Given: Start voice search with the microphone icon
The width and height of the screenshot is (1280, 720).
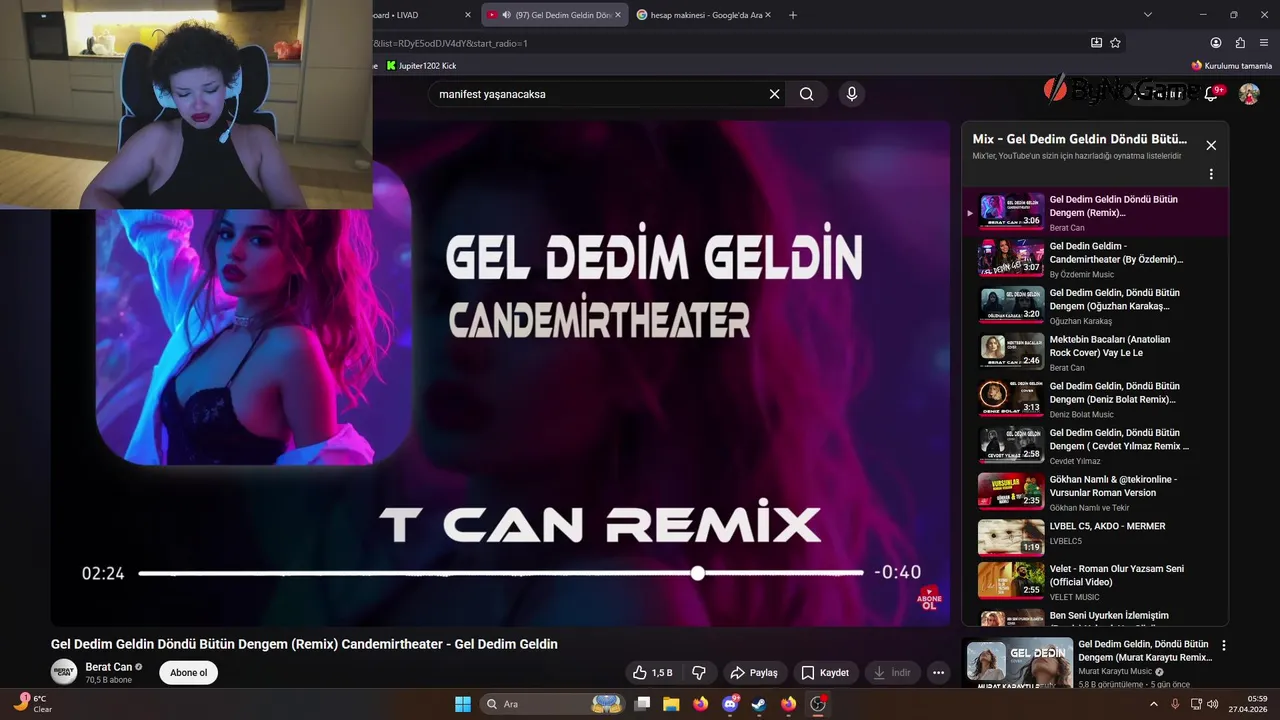Looking at the screenshot, I should [x=852, y=94].
